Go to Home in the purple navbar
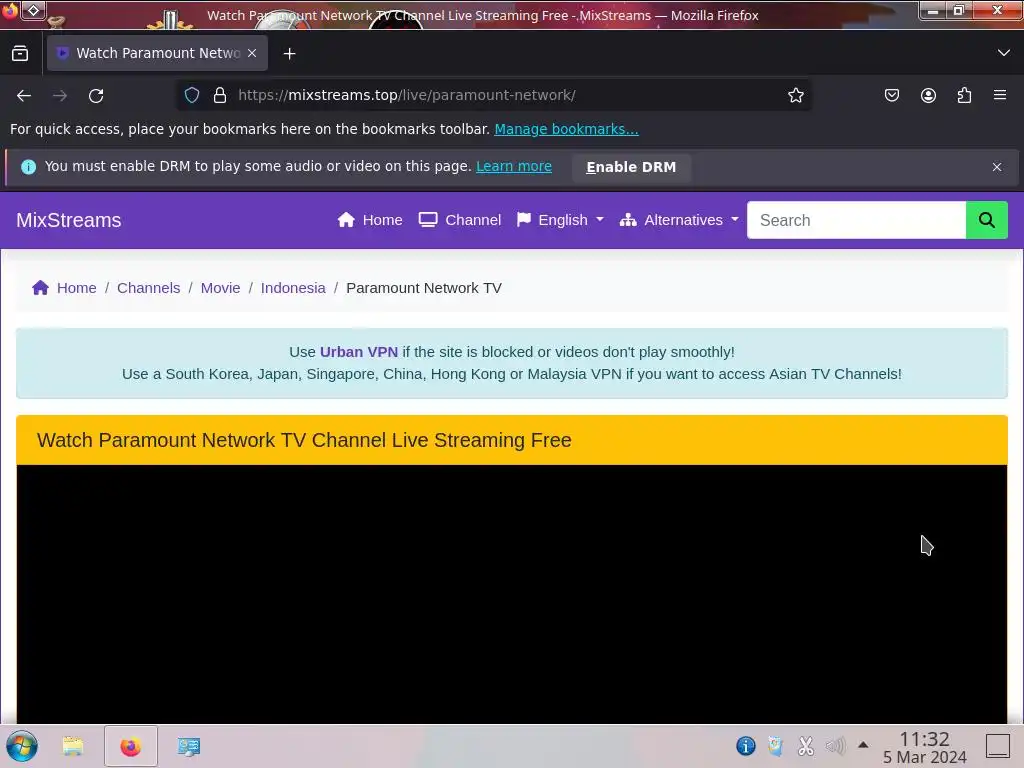 click(x=370, y=220)
